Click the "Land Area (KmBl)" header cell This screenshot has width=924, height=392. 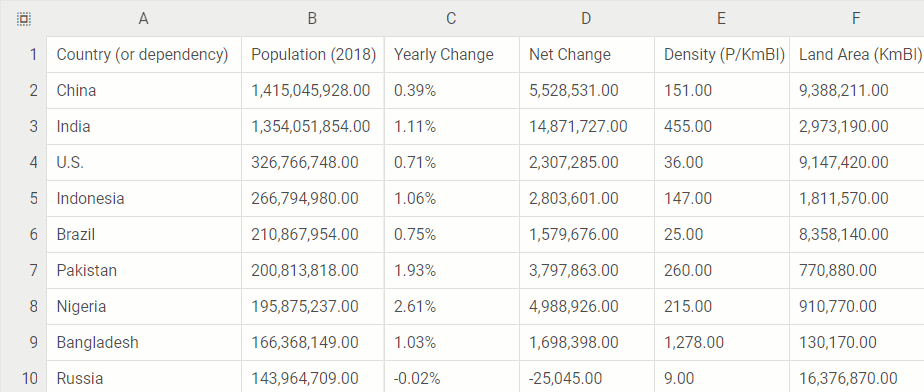856,55
